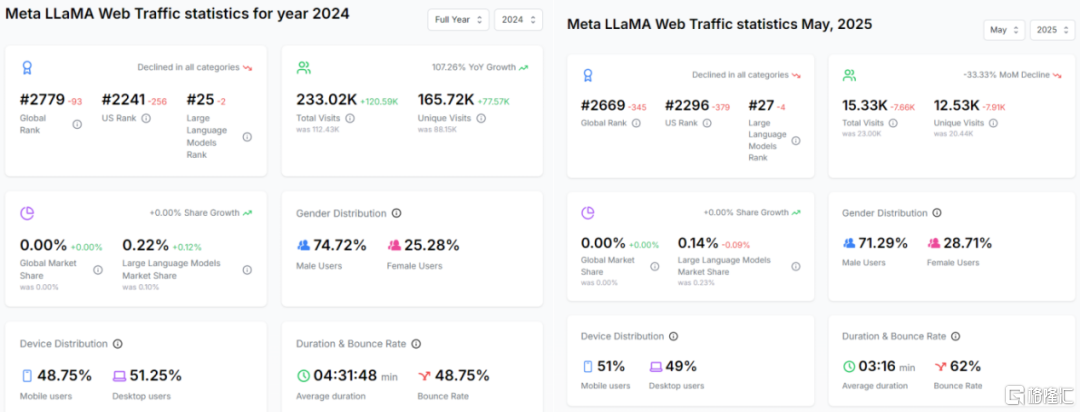Select the '165.72K' unique visits value

(446, 101)
